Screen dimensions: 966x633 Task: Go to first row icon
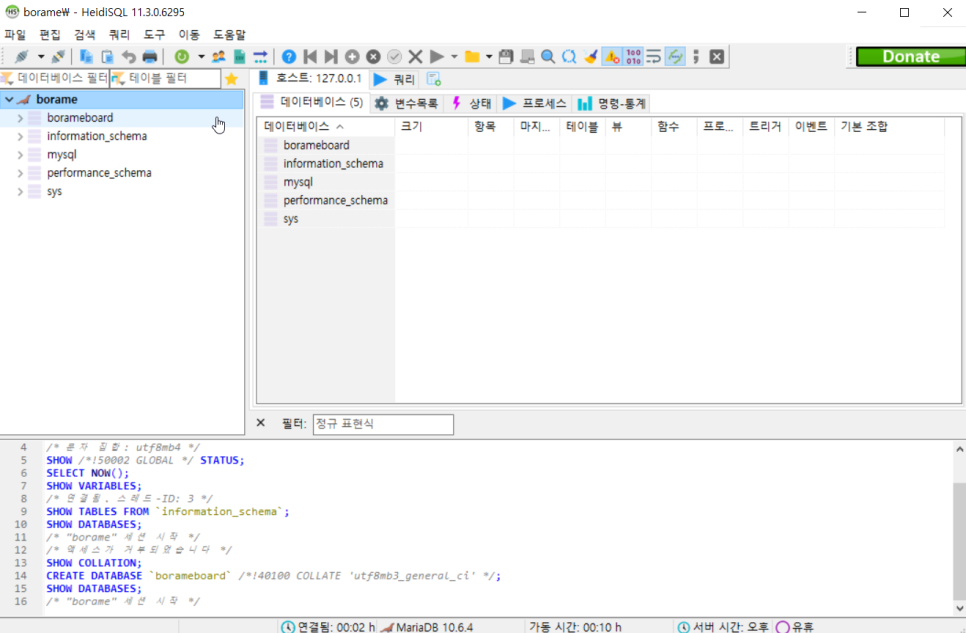pos(310,57)
